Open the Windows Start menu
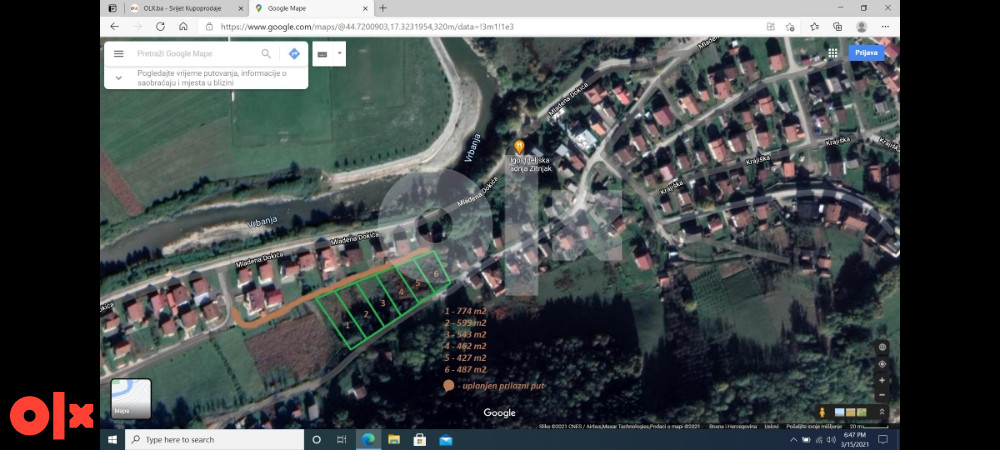The image size is (1000, 450). [113, 440]
